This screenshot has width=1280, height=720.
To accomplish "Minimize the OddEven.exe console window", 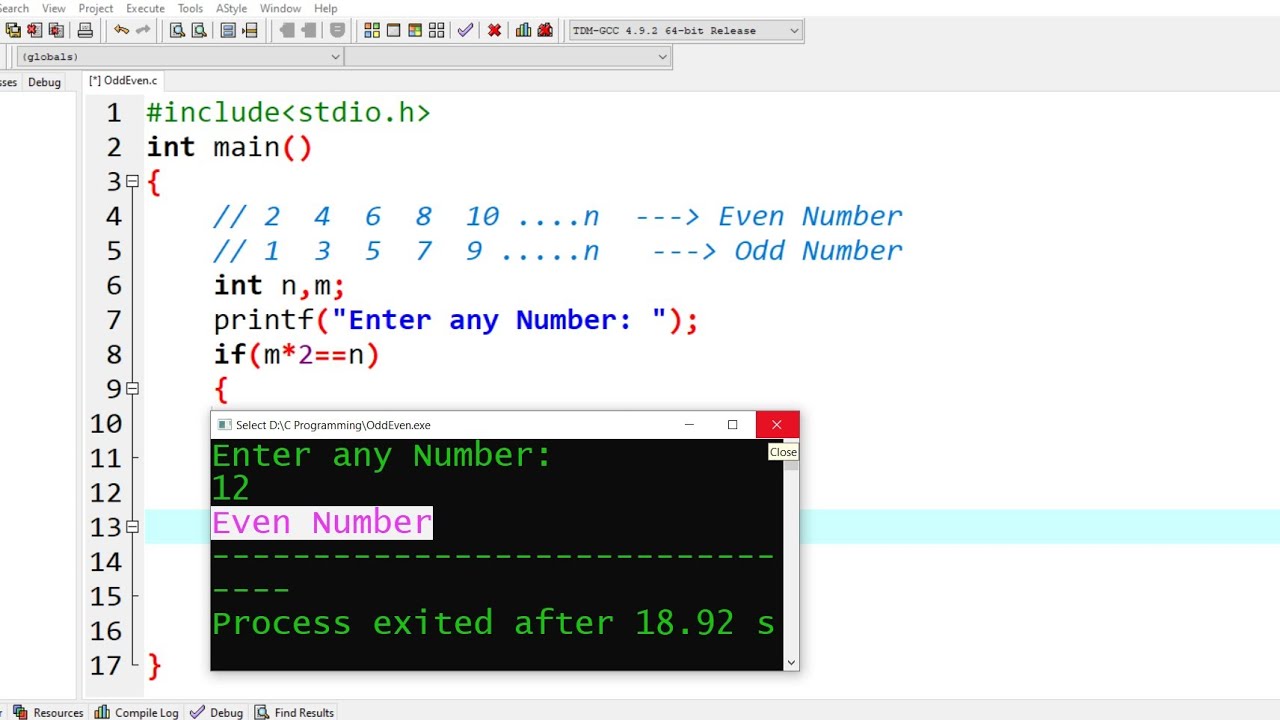I will (x=689, y=425).
